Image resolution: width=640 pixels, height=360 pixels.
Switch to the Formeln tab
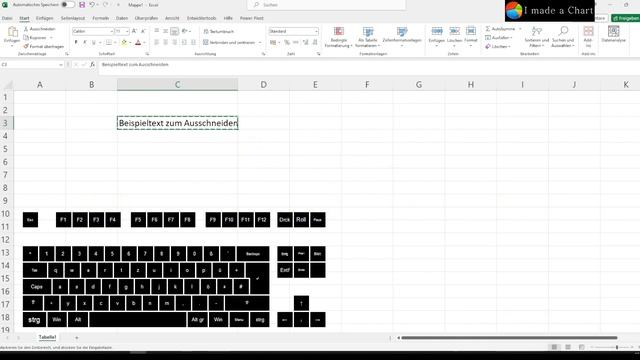point(100,18)
